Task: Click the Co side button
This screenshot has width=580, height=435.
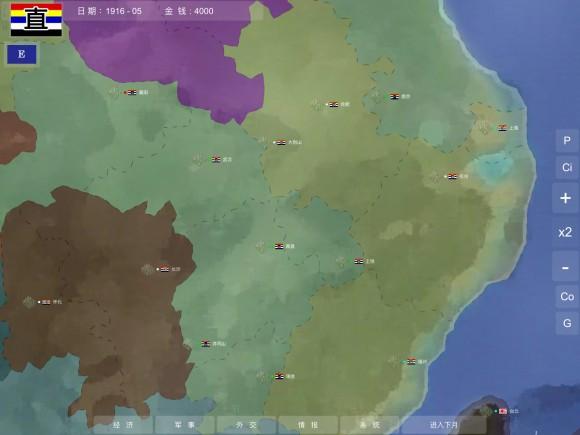Action: coord(567,296)
